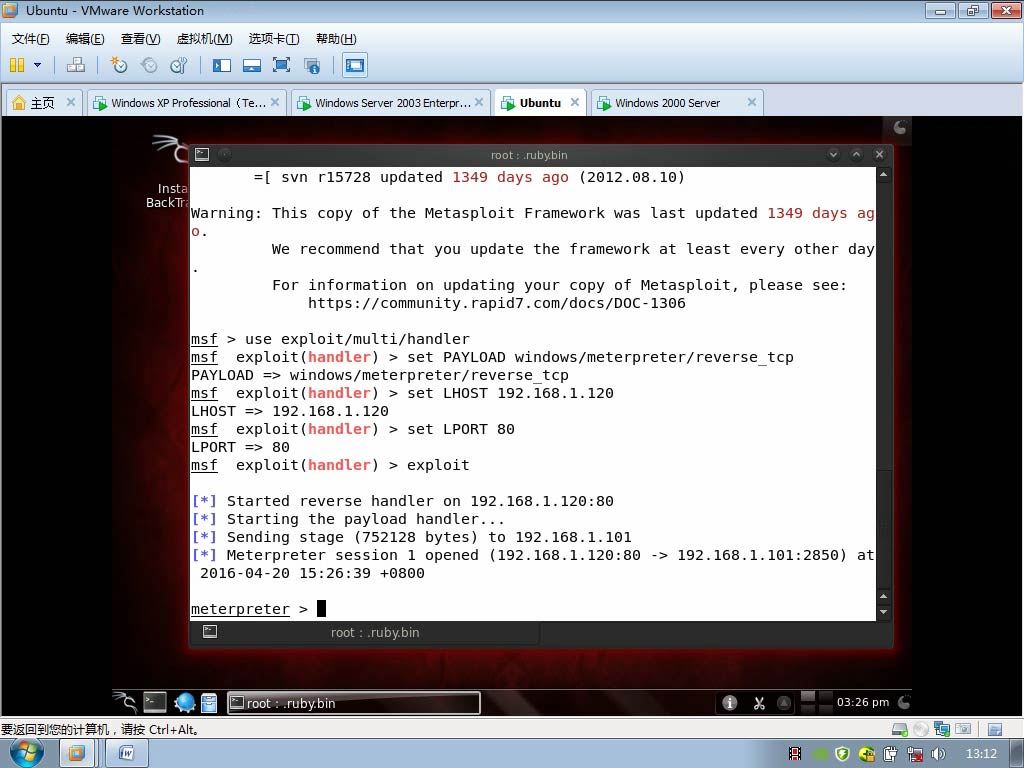Viewport: 1024px width, 768px height.
Task: Click the info notification tray icon
Action: click(729, 703)
